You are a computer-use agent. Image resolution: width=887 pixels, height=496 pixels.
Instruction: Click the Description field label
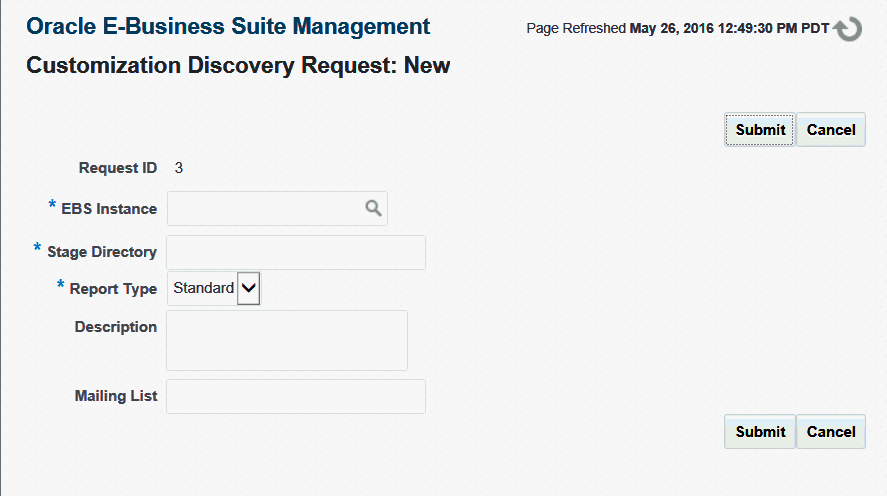click(x=115, y=327)
